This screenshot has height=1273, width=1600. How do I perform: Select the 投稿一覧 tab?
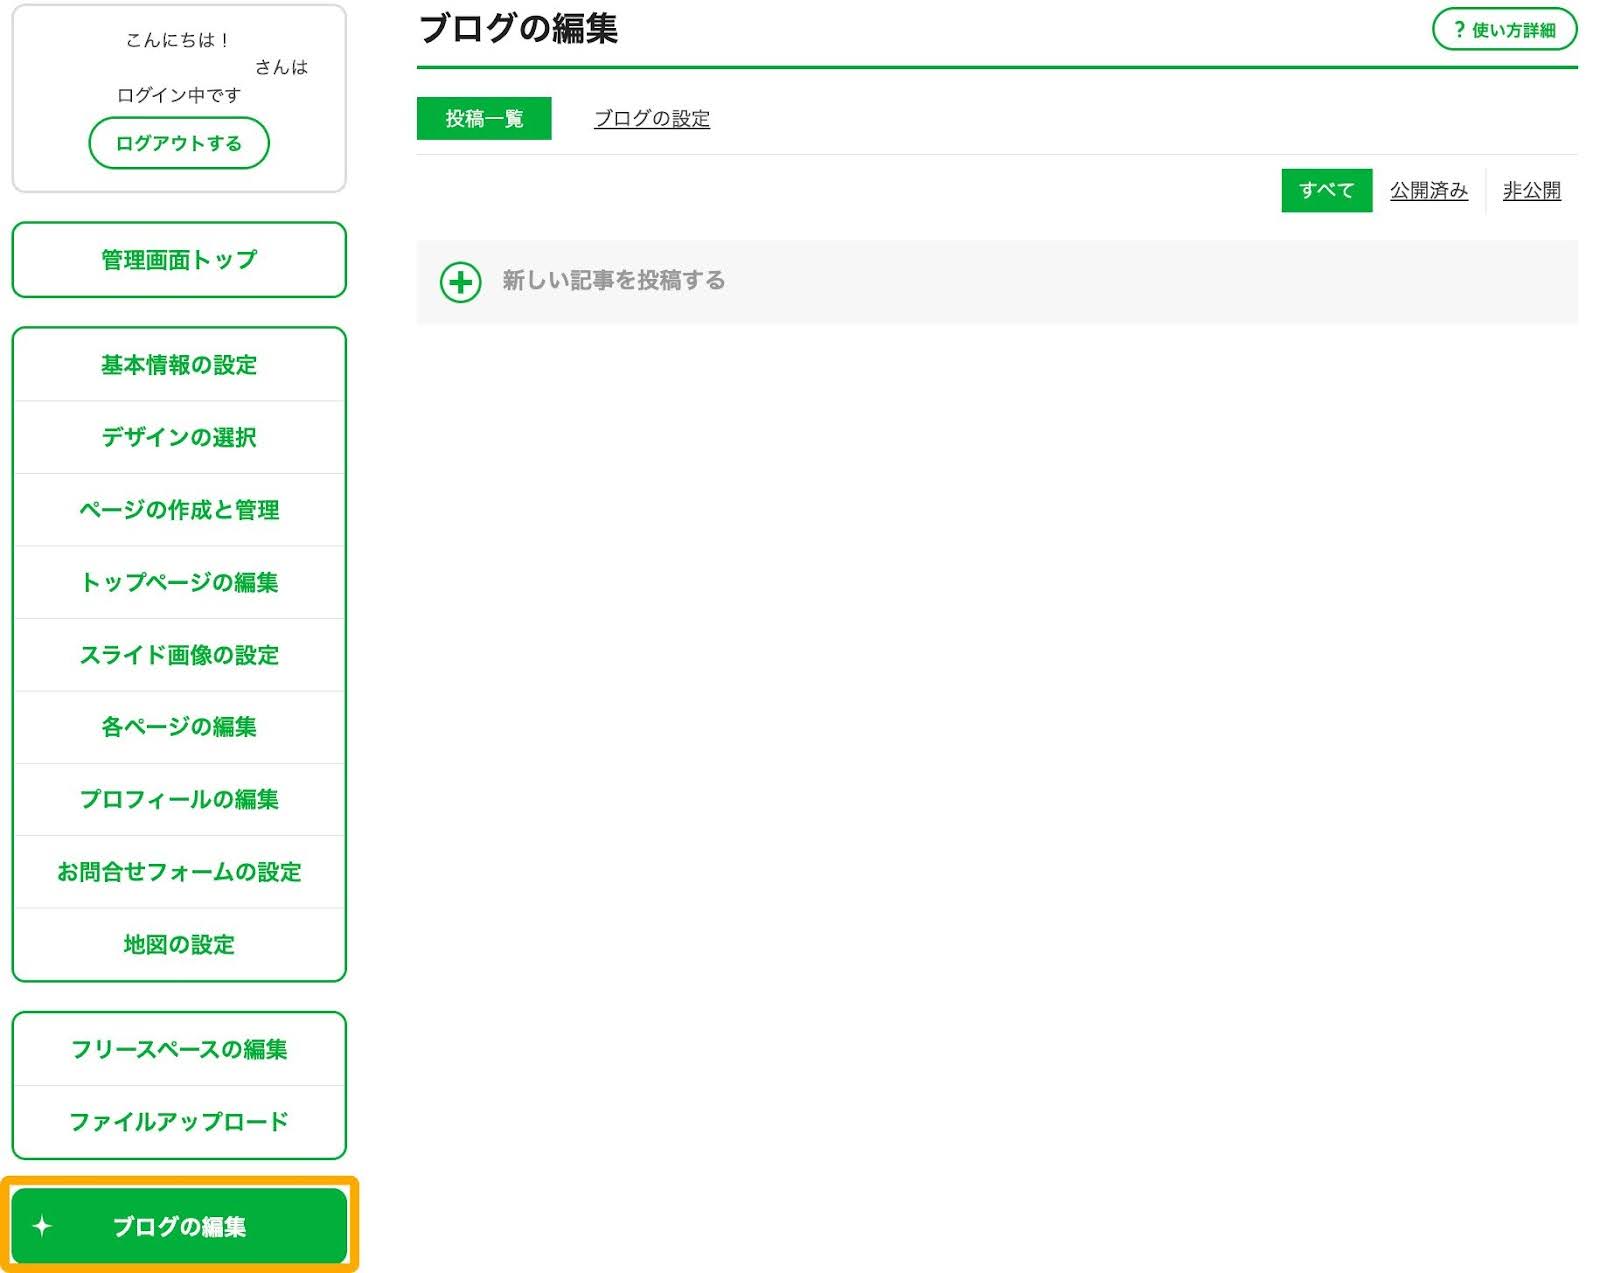tap(484, 118)
